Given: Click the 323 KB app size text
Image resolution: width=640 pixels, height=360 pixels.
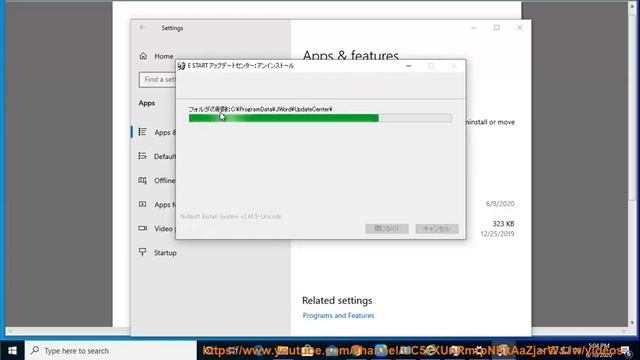Looking at the screenshot, I should tap(503, 224).
